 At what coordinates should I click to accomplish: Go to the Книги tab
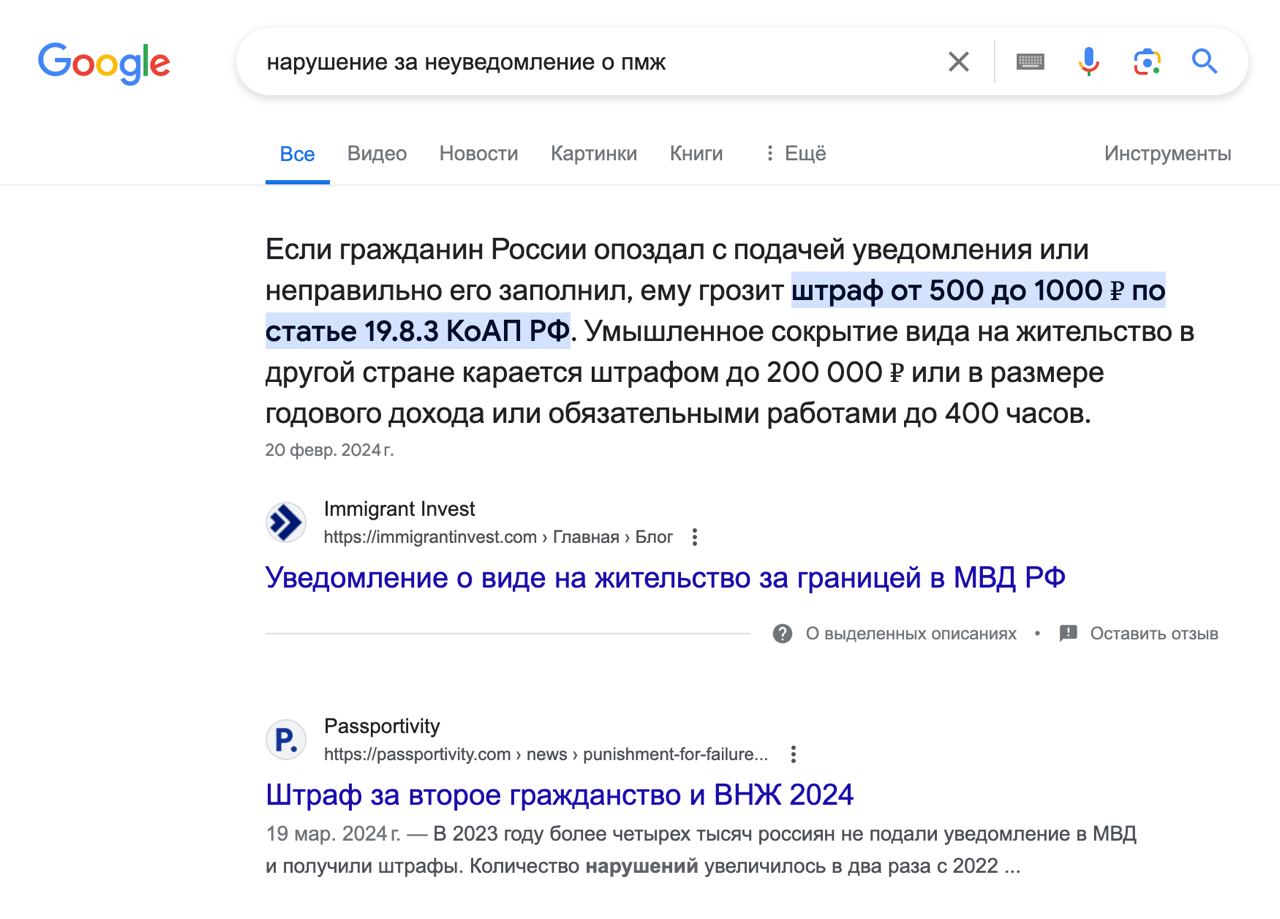pyautogui.click(x=696, y=153)
